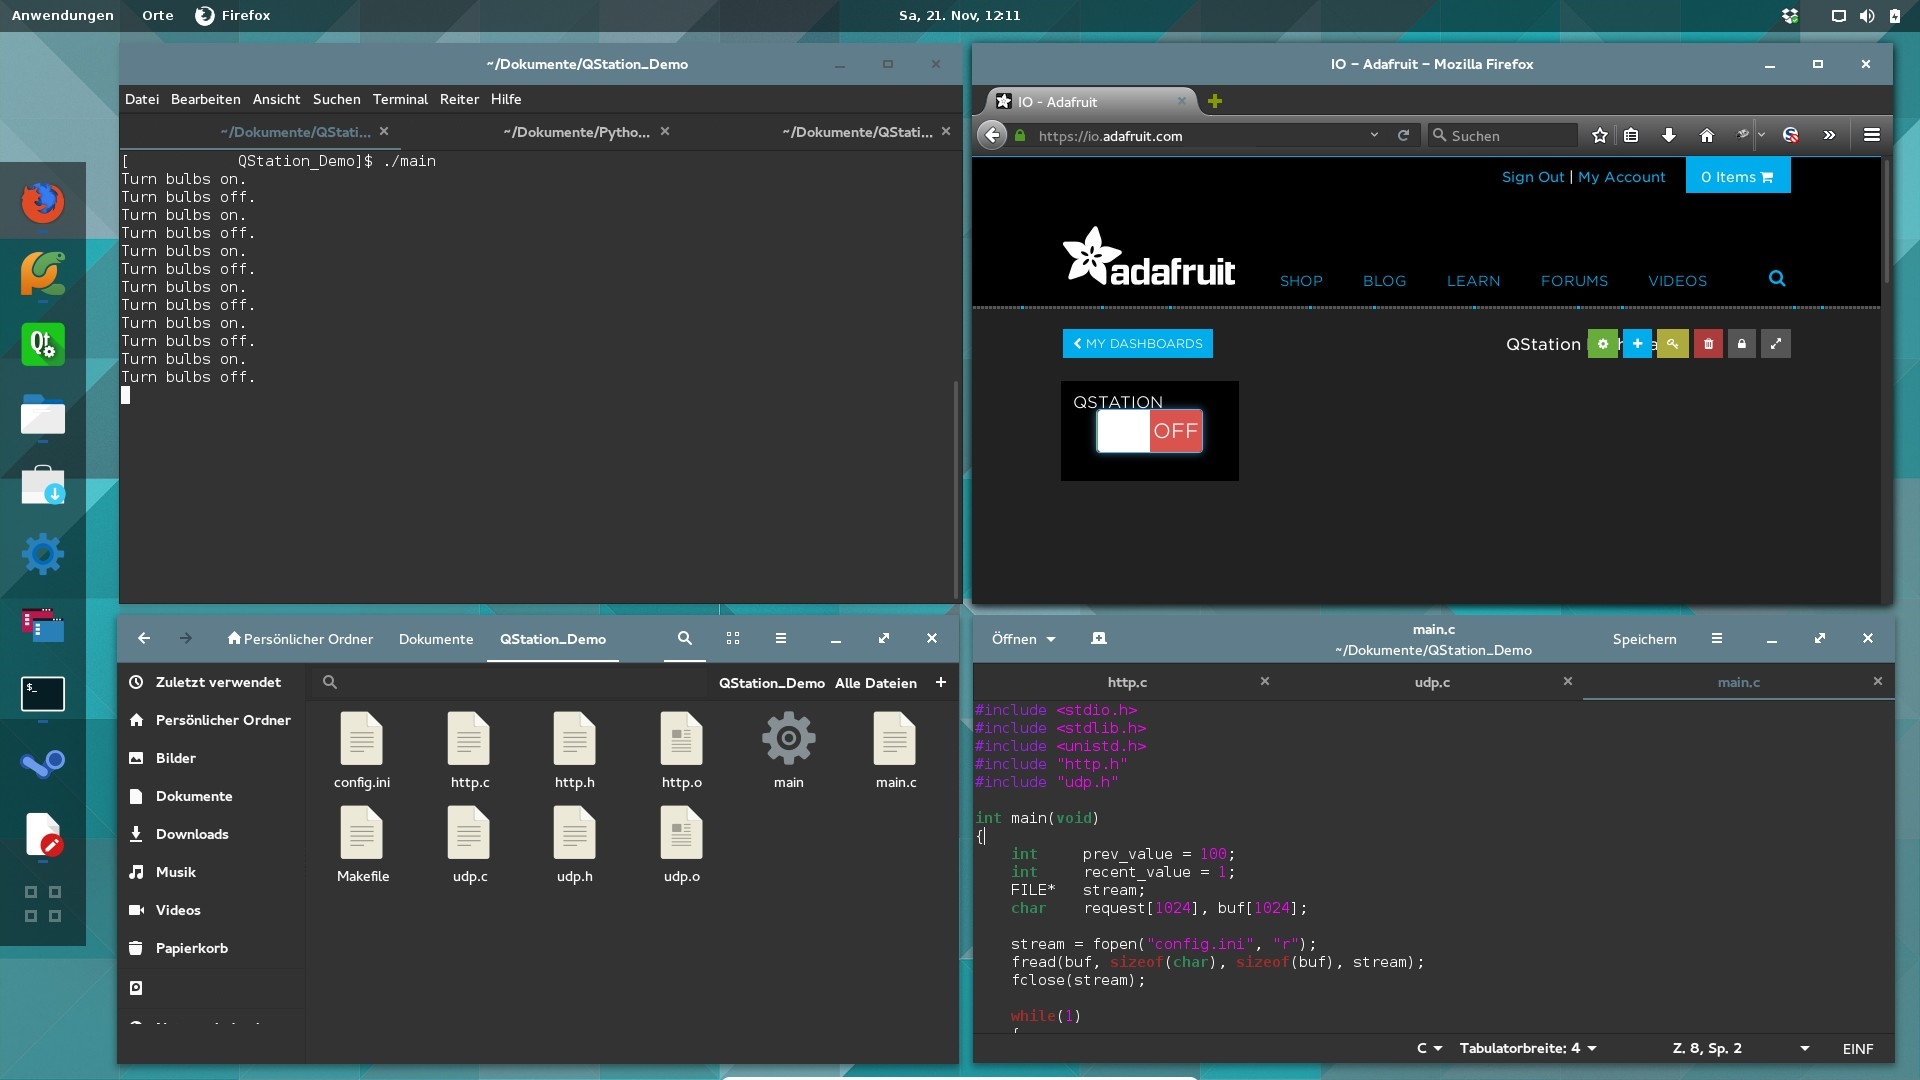Select the config.ini file
Viewport: 1920px width, 1080px height.
pyautogui.click(x=362, y=750)
